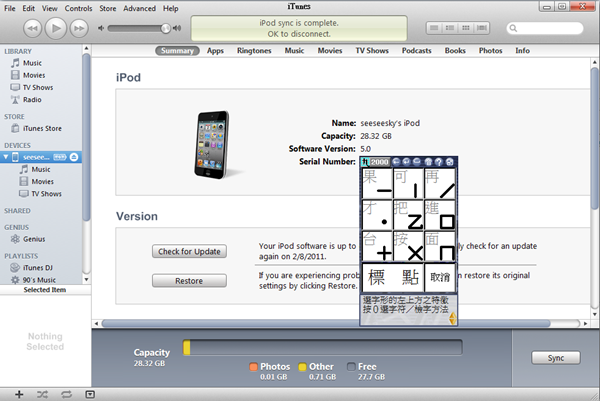
Task: Open the Store menu
Action: (108, 8)
